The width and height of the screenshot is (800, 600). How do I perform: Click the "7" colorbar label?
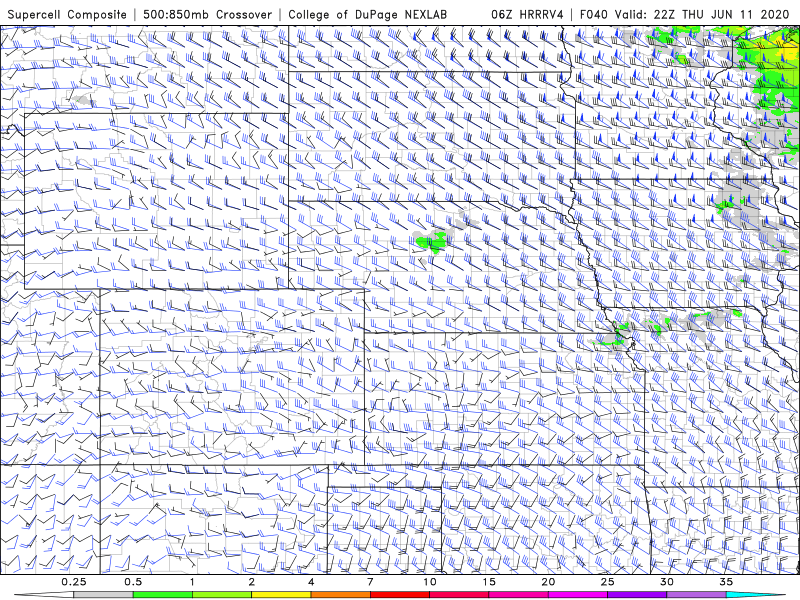(370, 582)
